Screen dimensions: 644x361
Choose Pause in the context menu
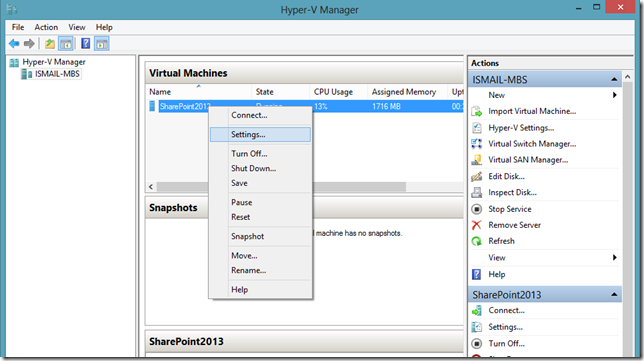click(x=260, y=202)
